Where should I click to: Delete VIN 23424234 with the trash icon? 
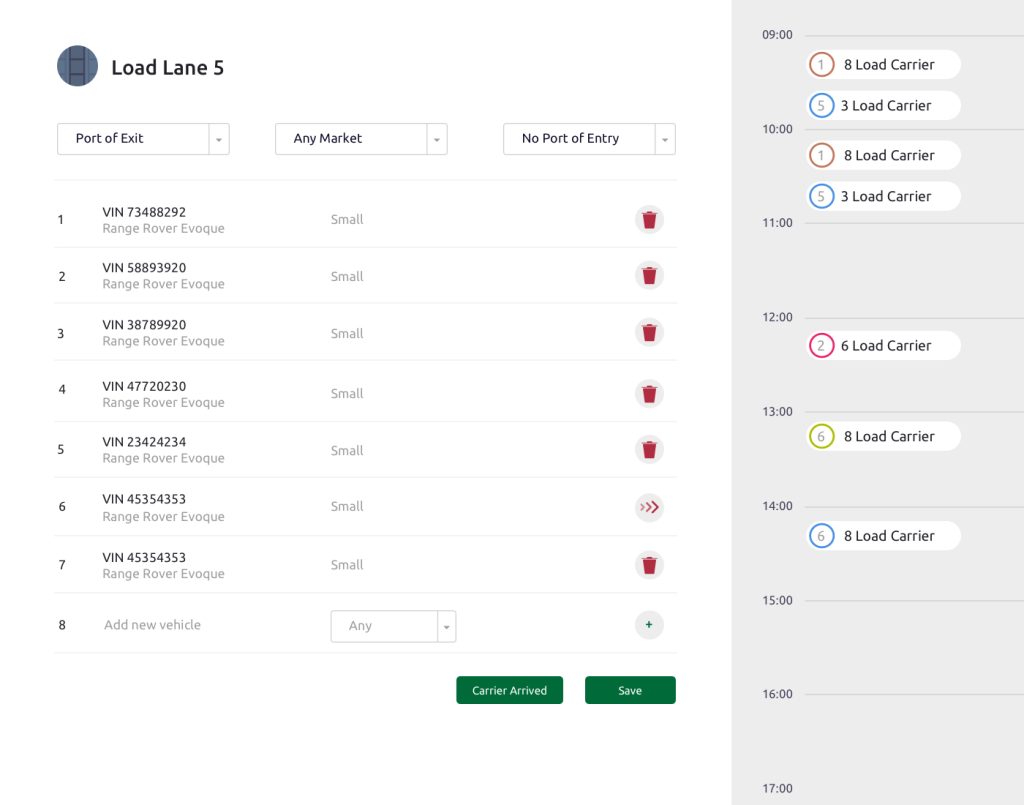pos(649,450)
